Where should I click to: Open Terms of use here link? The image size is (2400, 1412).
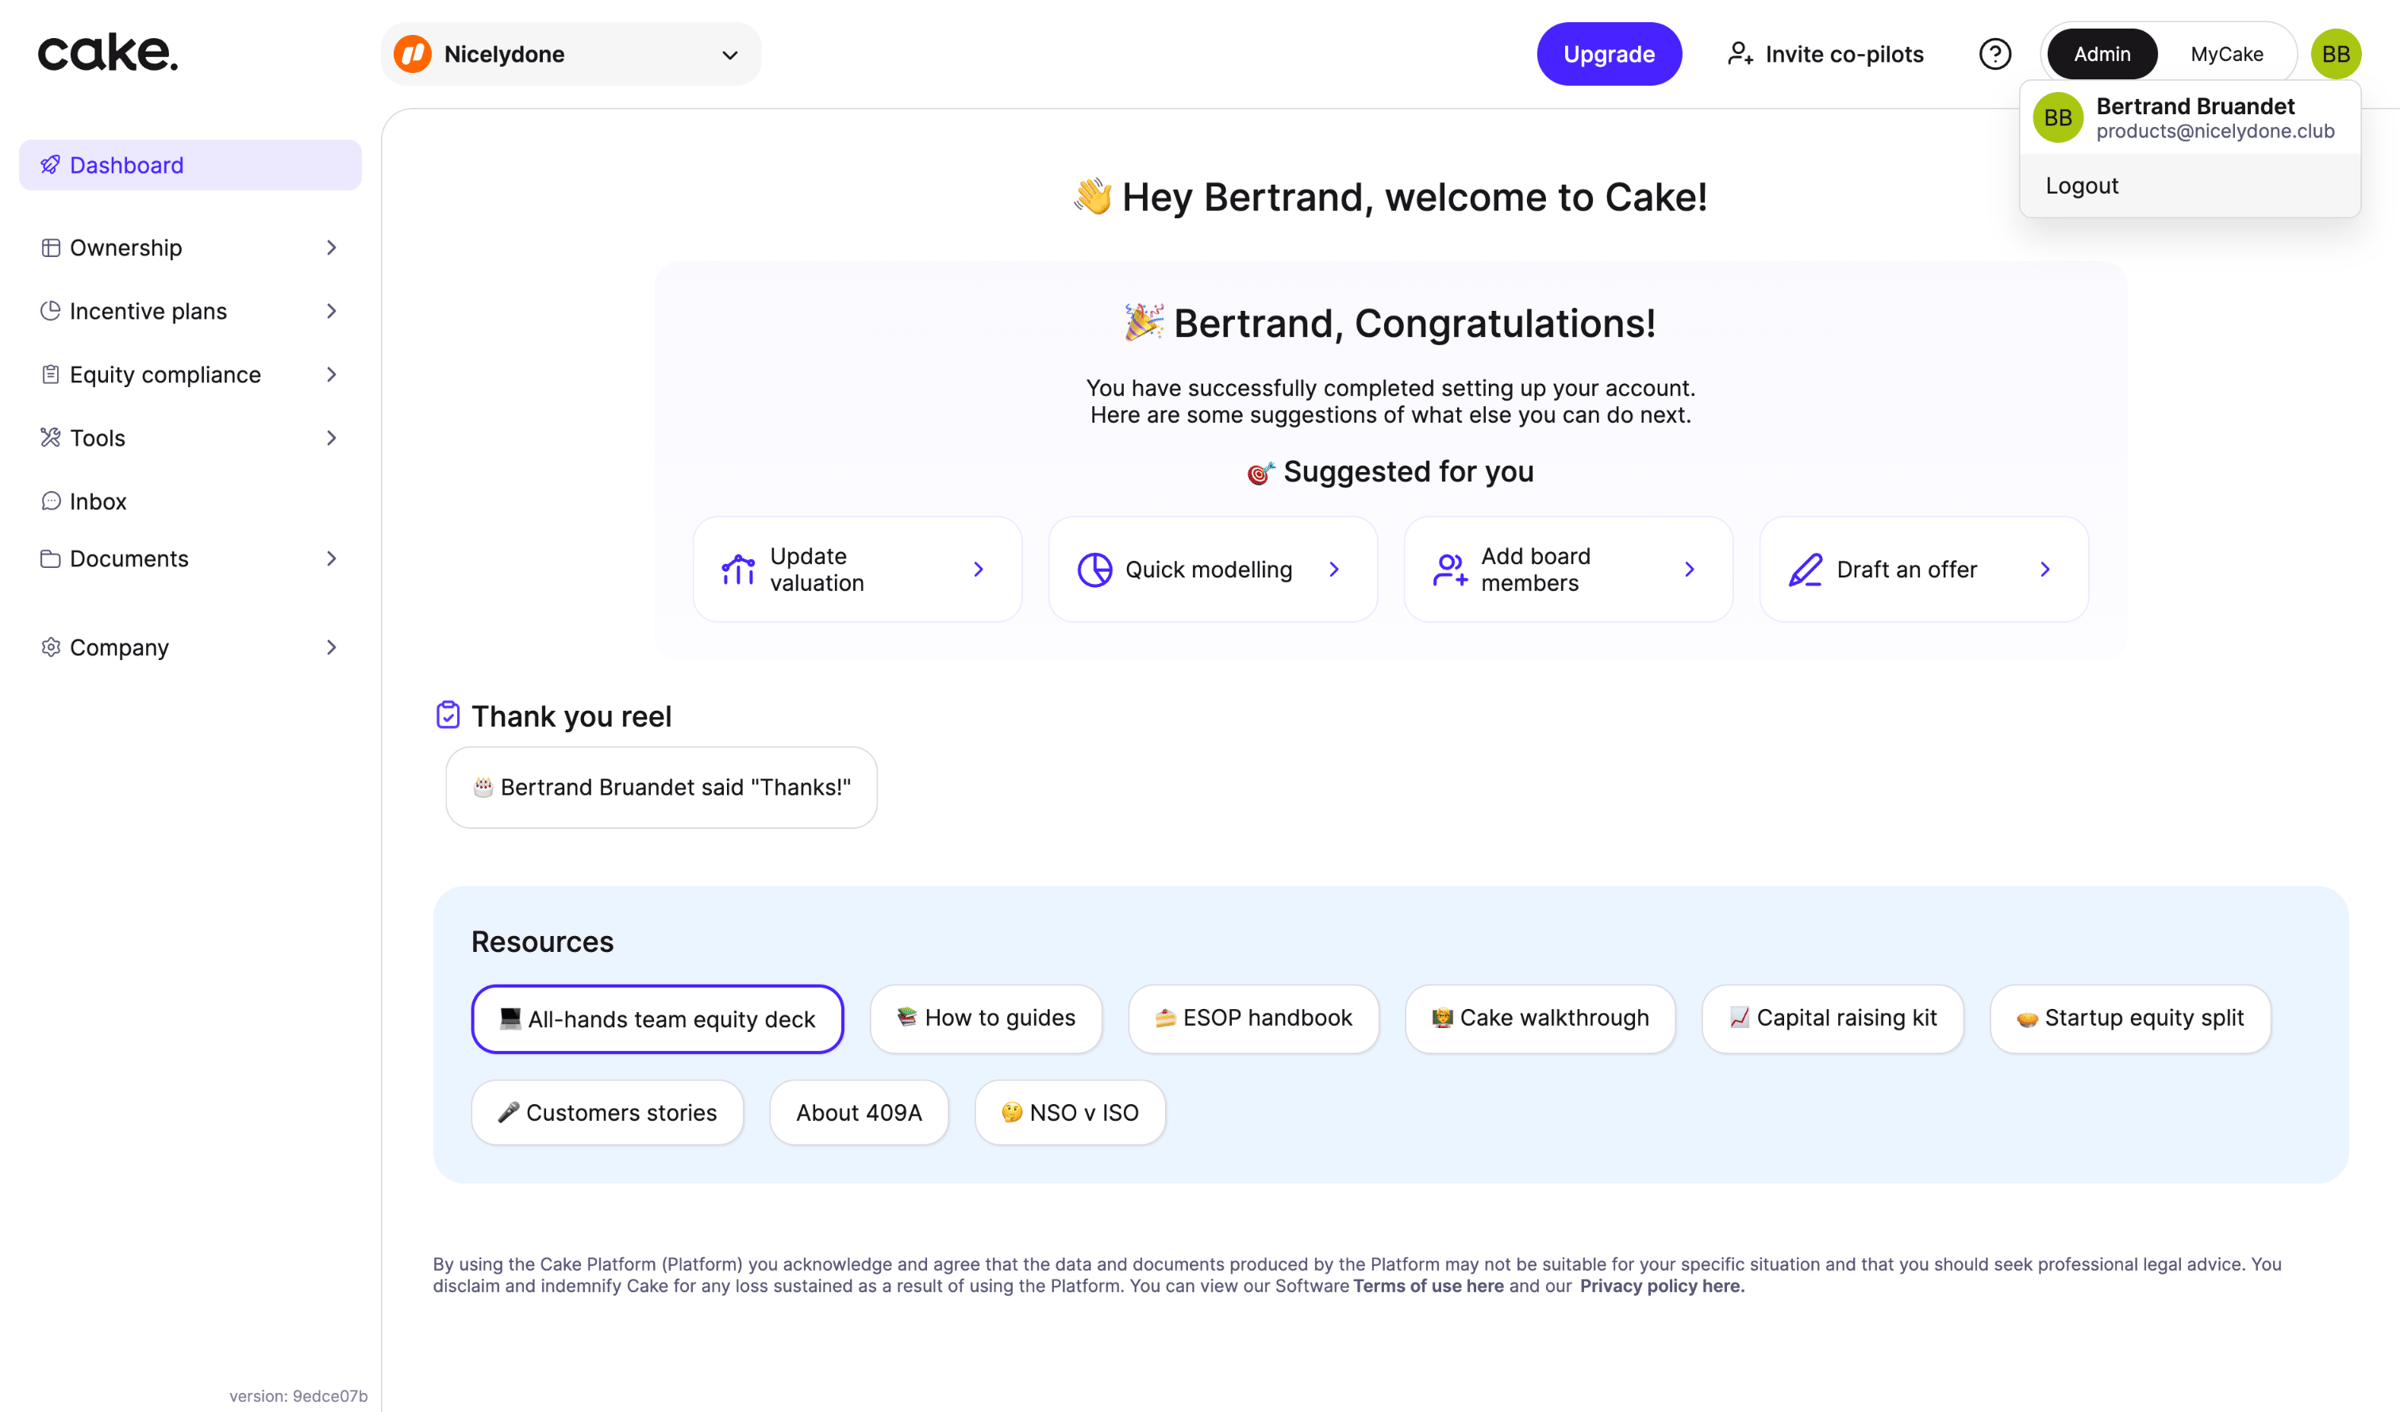point(1428,1286)
